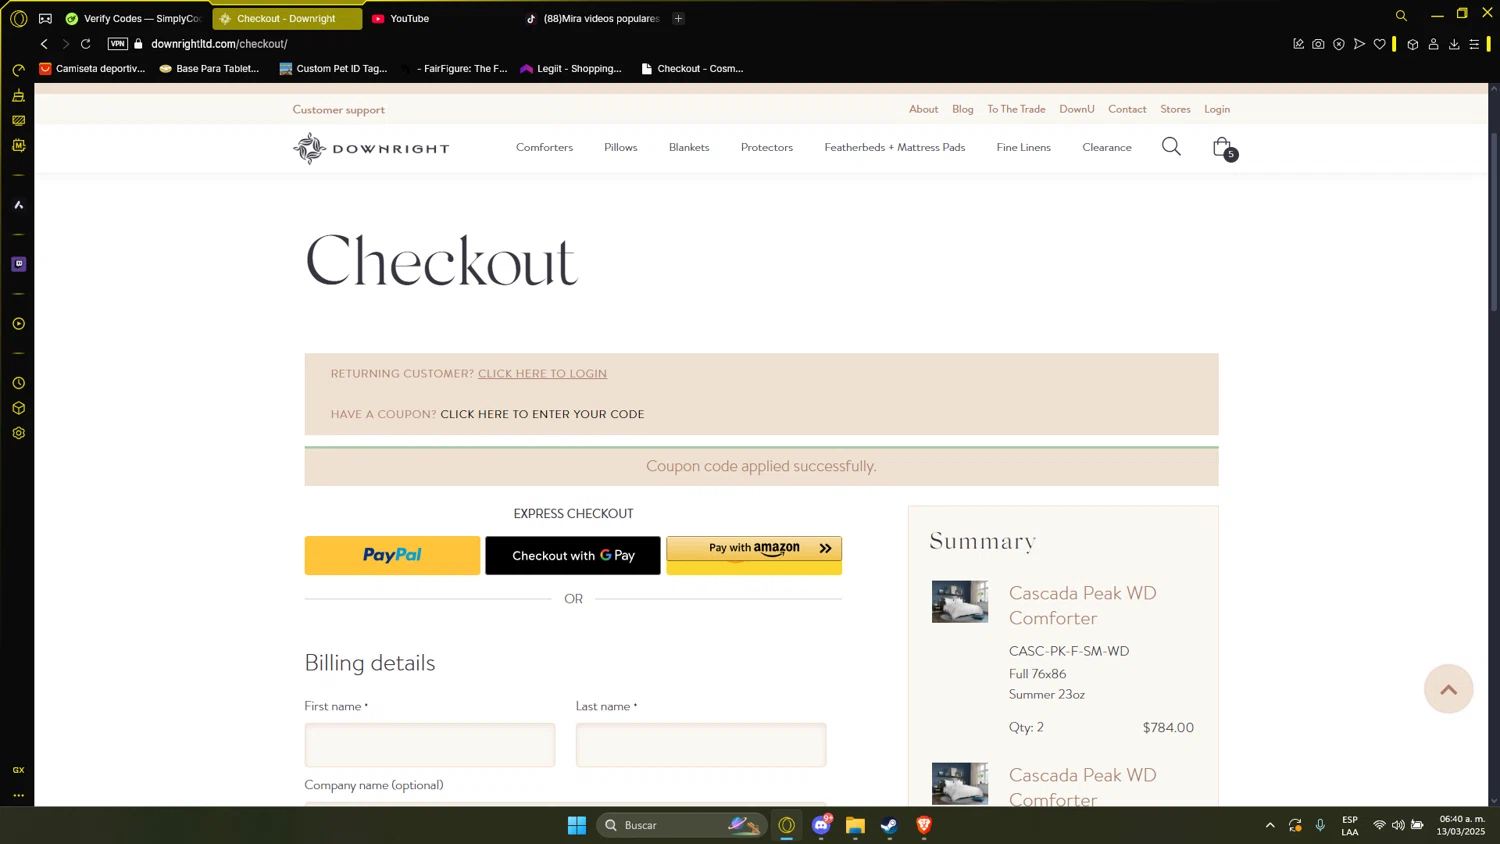Open Twitch in the Opera sidebar
This screenshot has height=844, width=1500.
pos(18,264)
